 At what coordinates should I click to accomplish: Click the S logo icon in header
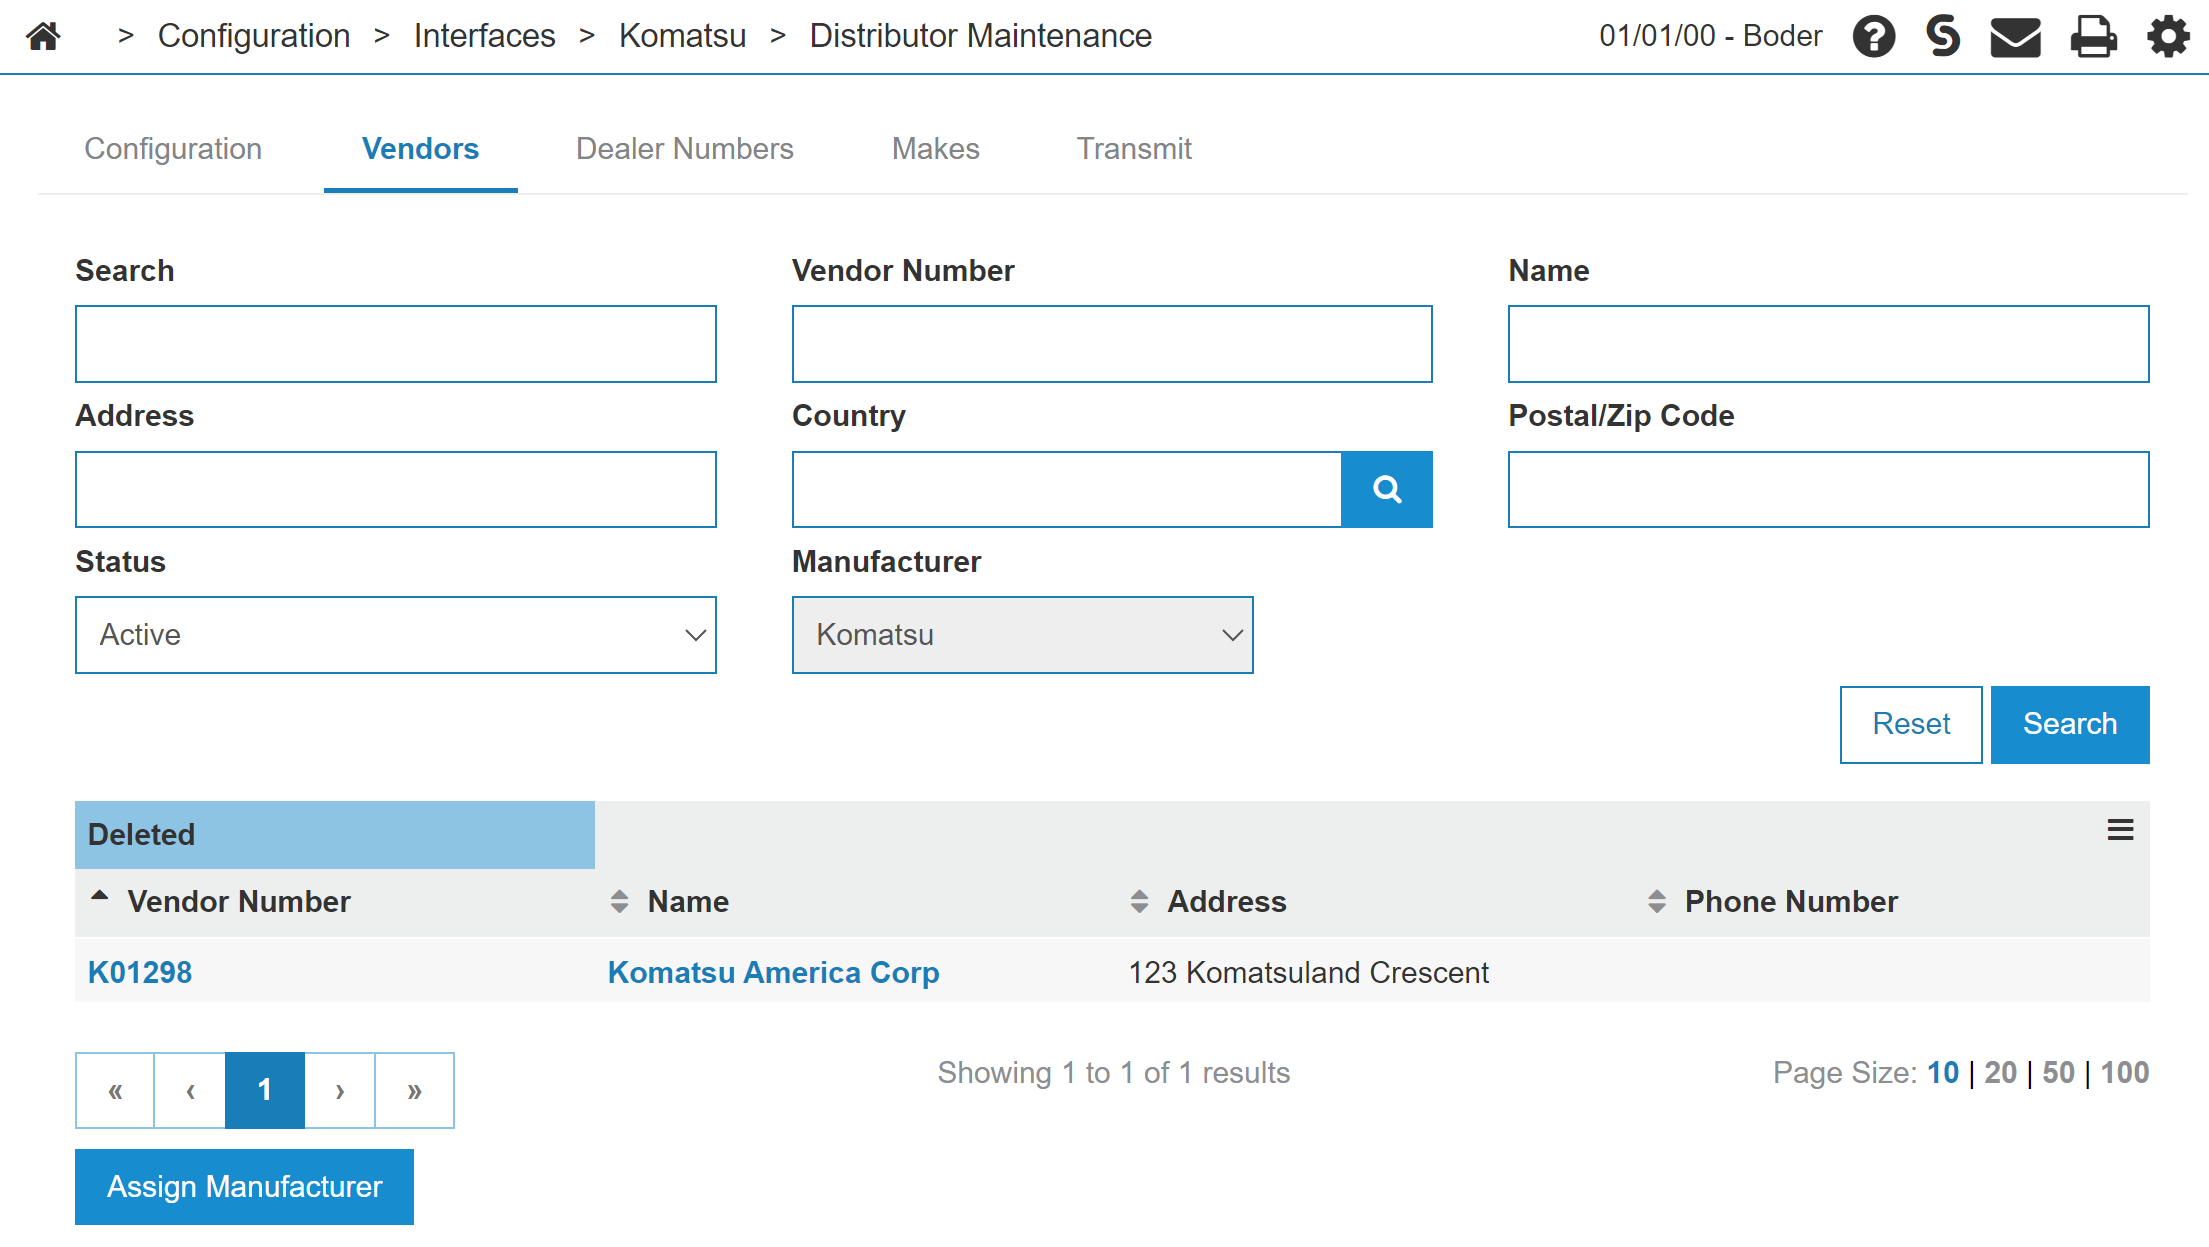pyautogui.click(x=1942, y=37)
